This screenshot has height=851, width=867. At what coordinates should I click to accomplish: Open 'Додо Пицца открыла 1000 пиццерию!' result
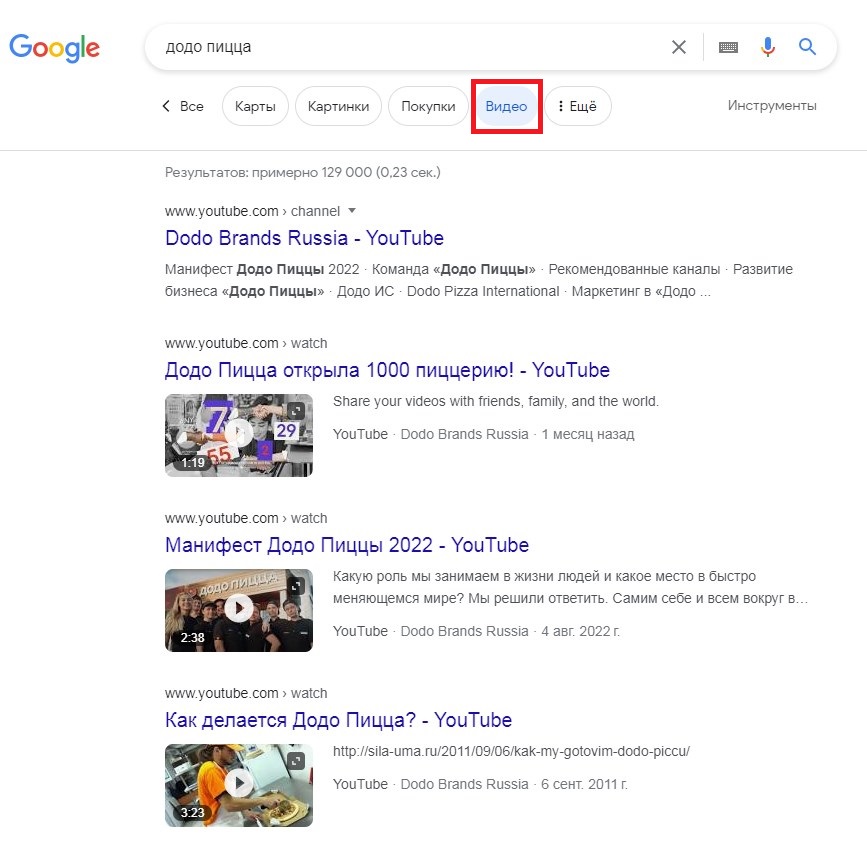[387, 370]
